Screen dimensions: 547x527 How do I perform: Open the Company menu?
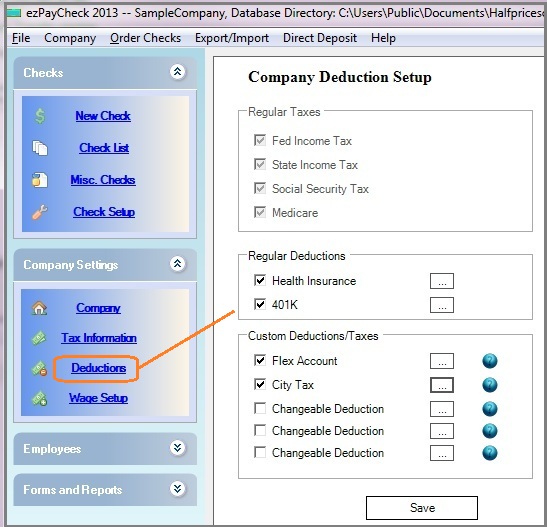[70, 38]
